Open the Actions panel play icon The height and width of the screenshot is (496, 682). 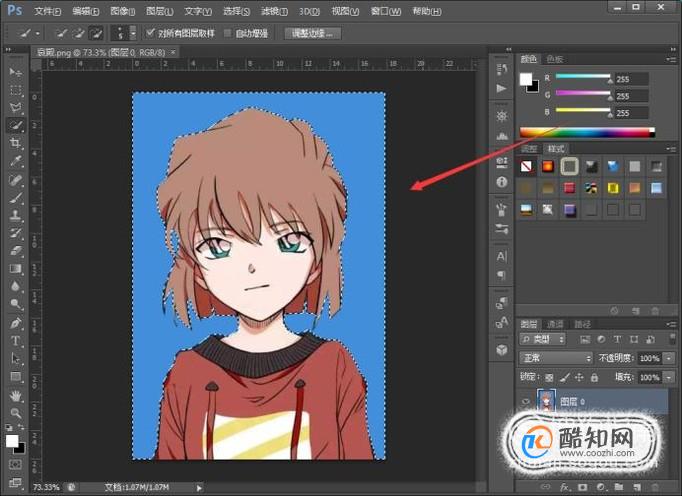point(501,88)
